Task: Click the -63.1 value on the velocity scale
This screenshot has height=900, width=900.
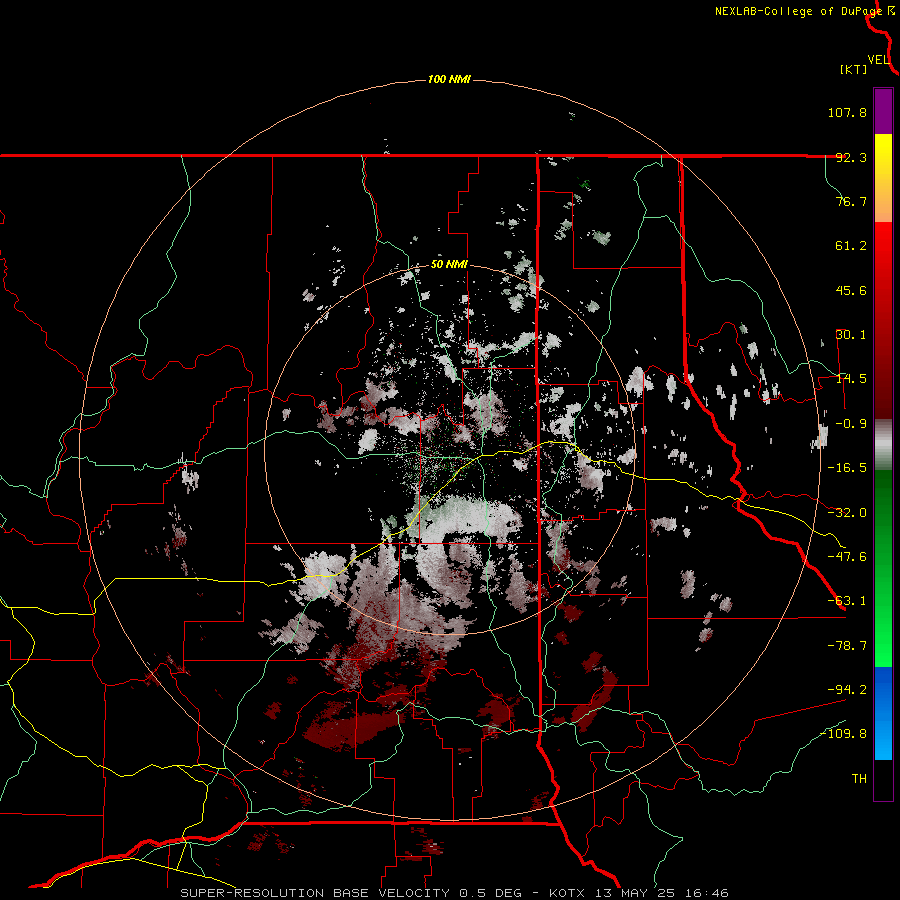Action: pos(847,601)
